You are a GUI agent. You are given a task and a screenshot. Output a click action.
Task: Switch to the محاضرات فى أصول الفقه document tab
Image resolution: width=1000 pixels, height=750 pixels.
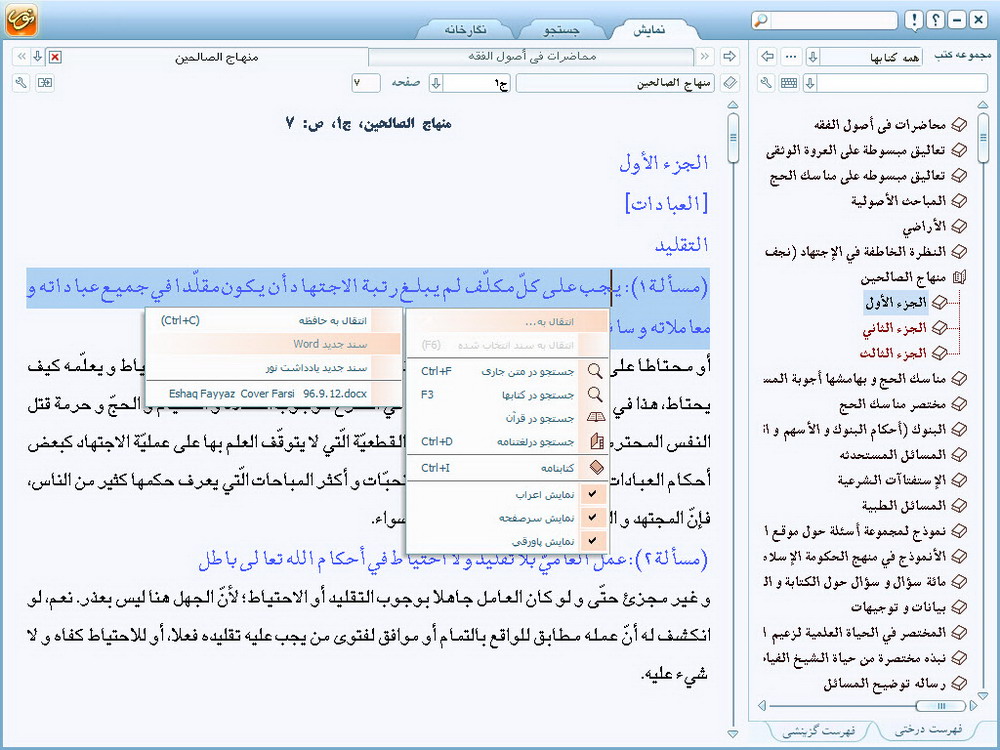tap(531, 57)
